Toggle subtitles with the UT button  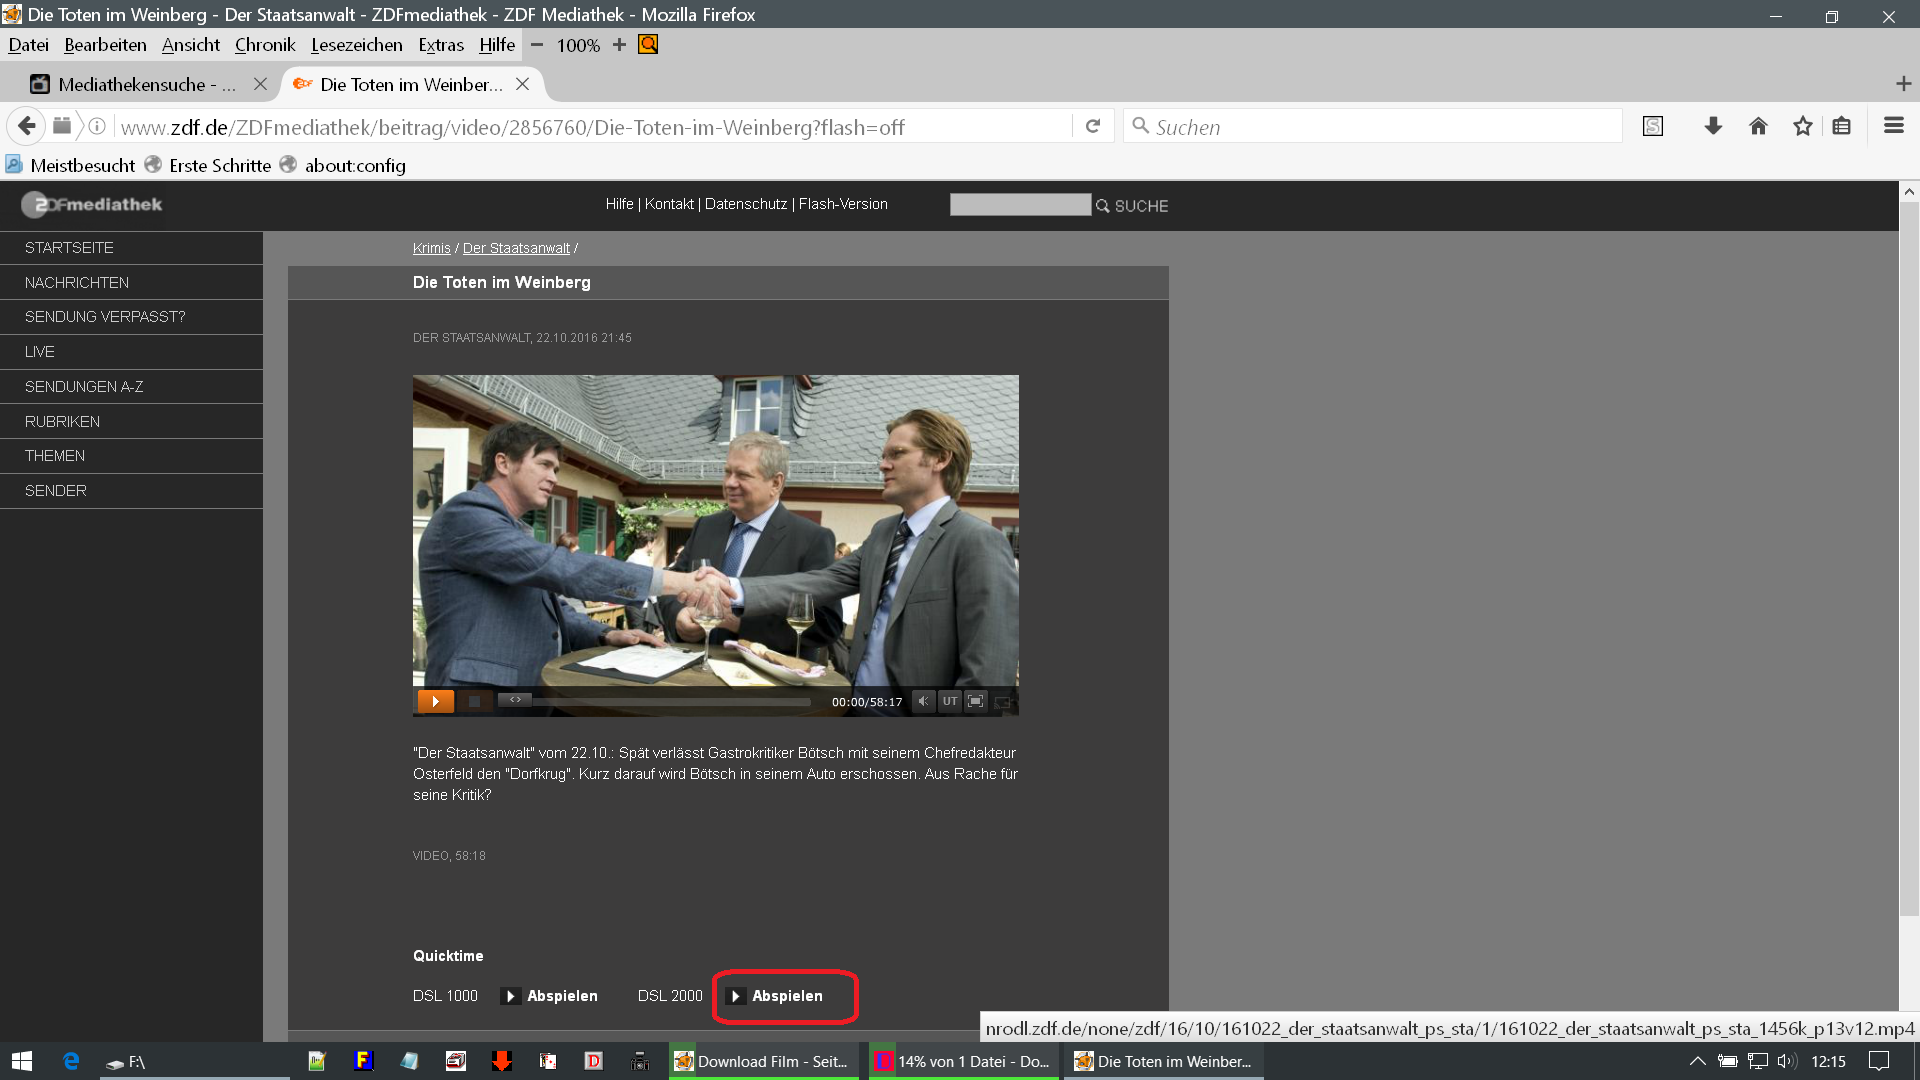(x=949, y=701)
